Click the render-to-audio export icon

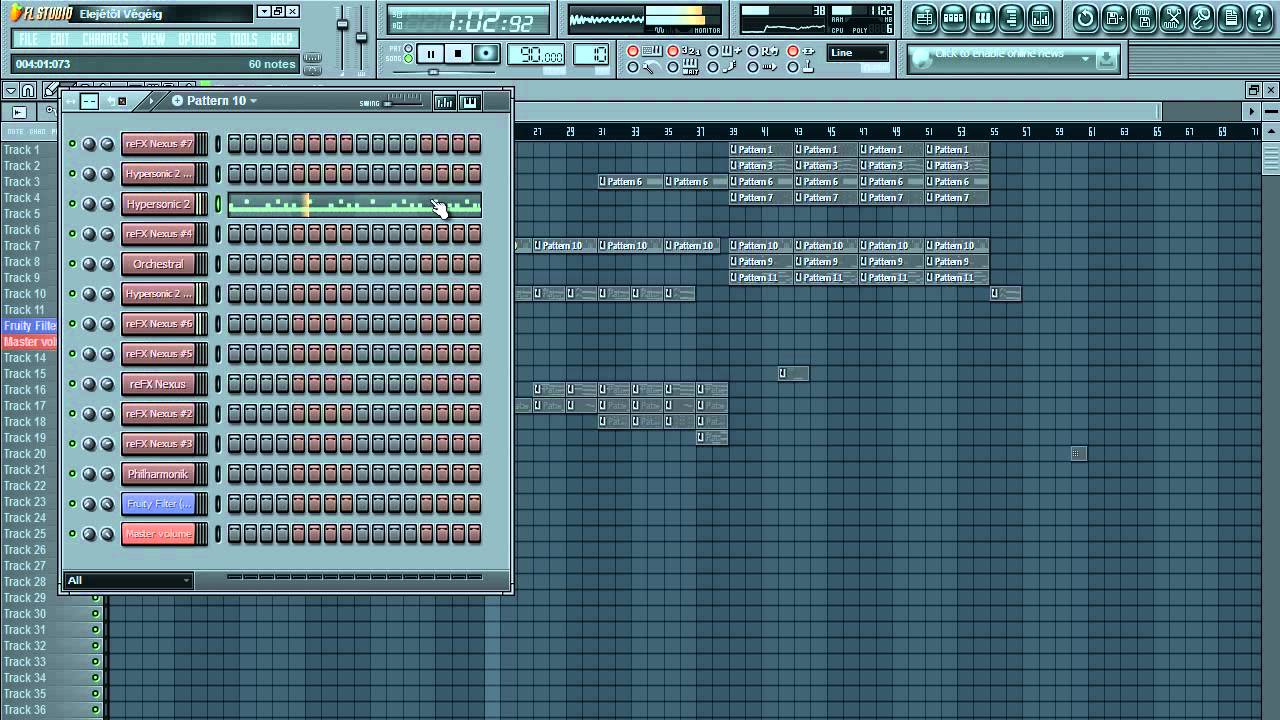click(x=1143, y=17)
